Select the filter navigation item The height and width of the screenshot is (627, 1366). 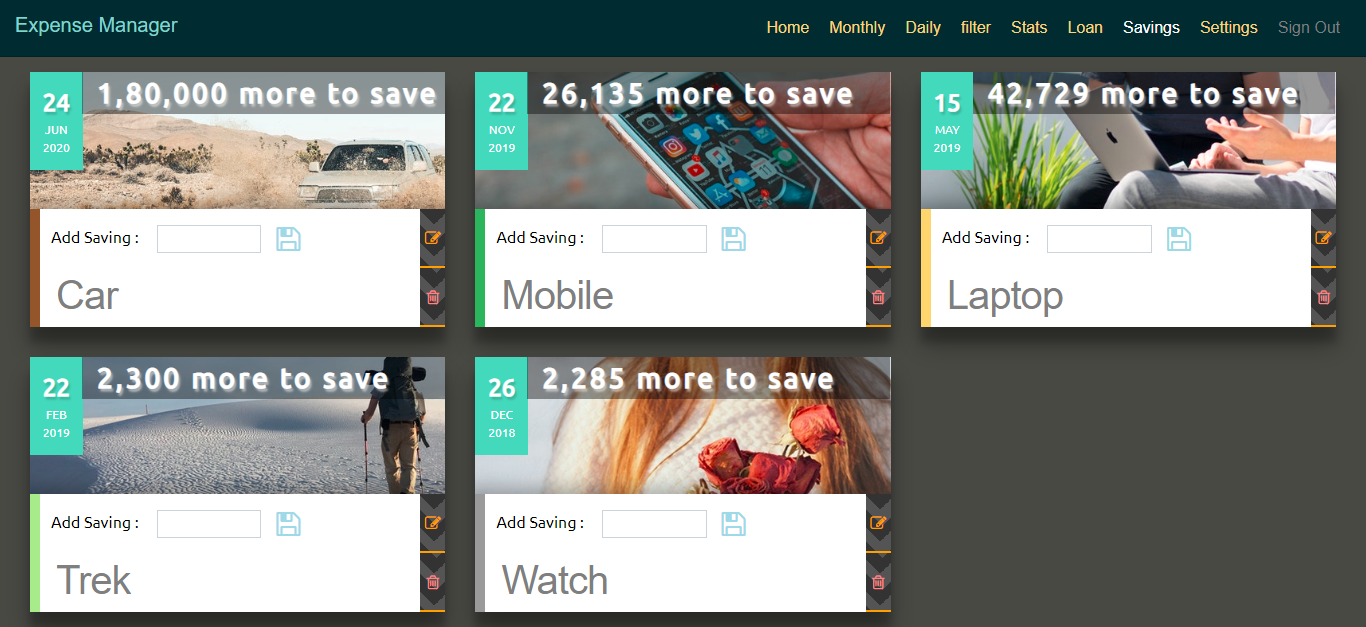976,28
